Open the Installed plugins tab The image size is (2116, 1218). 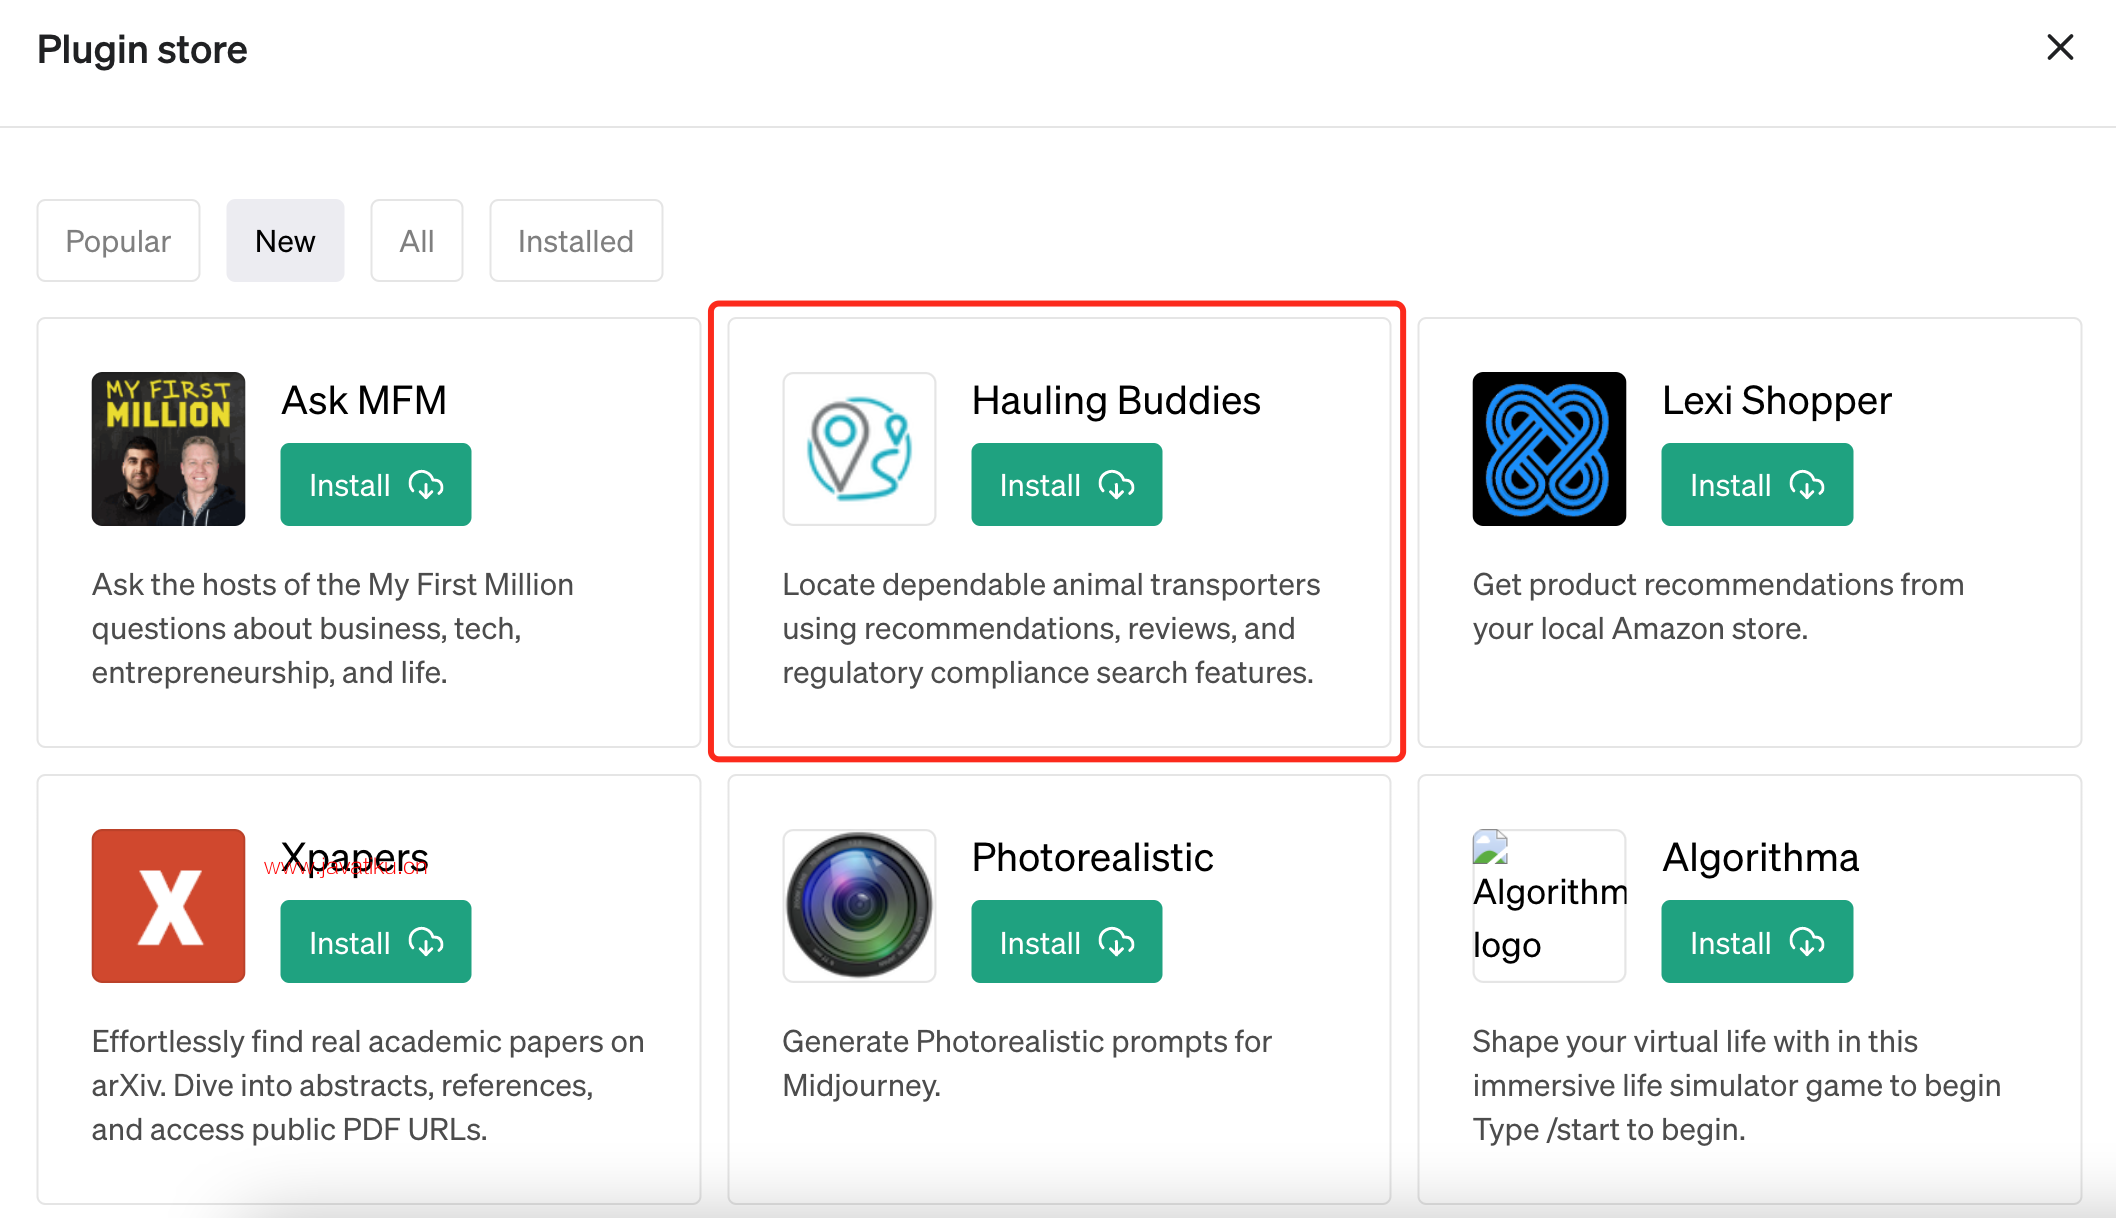[576, 241]
